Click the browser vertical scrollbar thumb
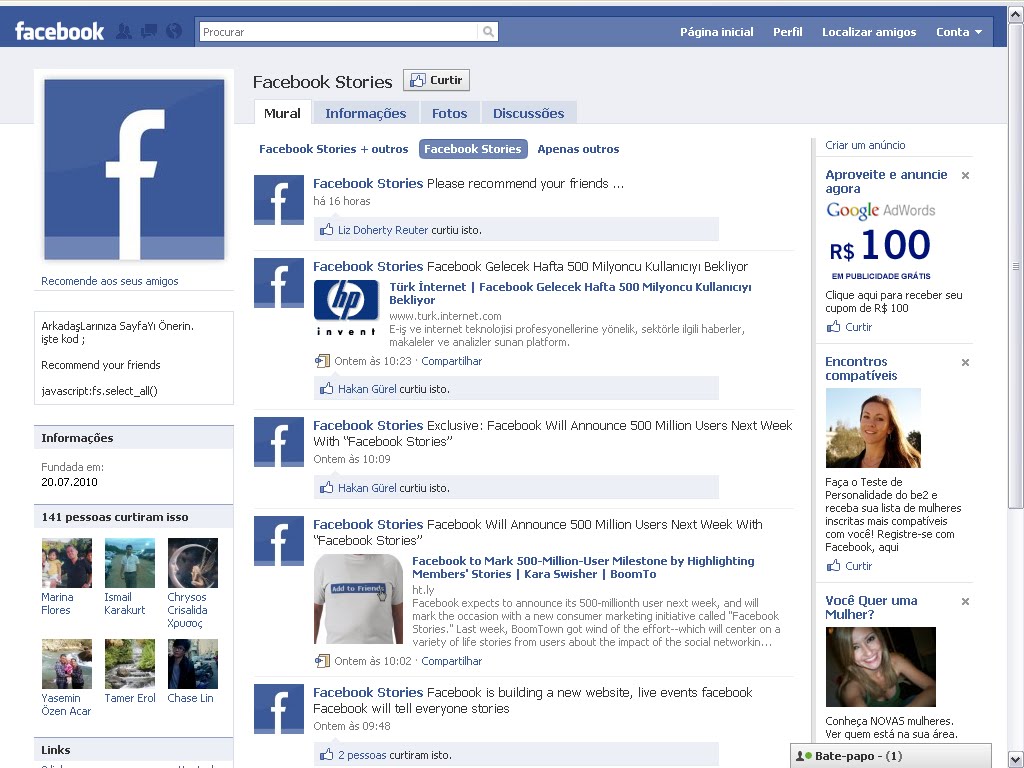Viewport: 1024px width, 768px height. (1016, 266)
